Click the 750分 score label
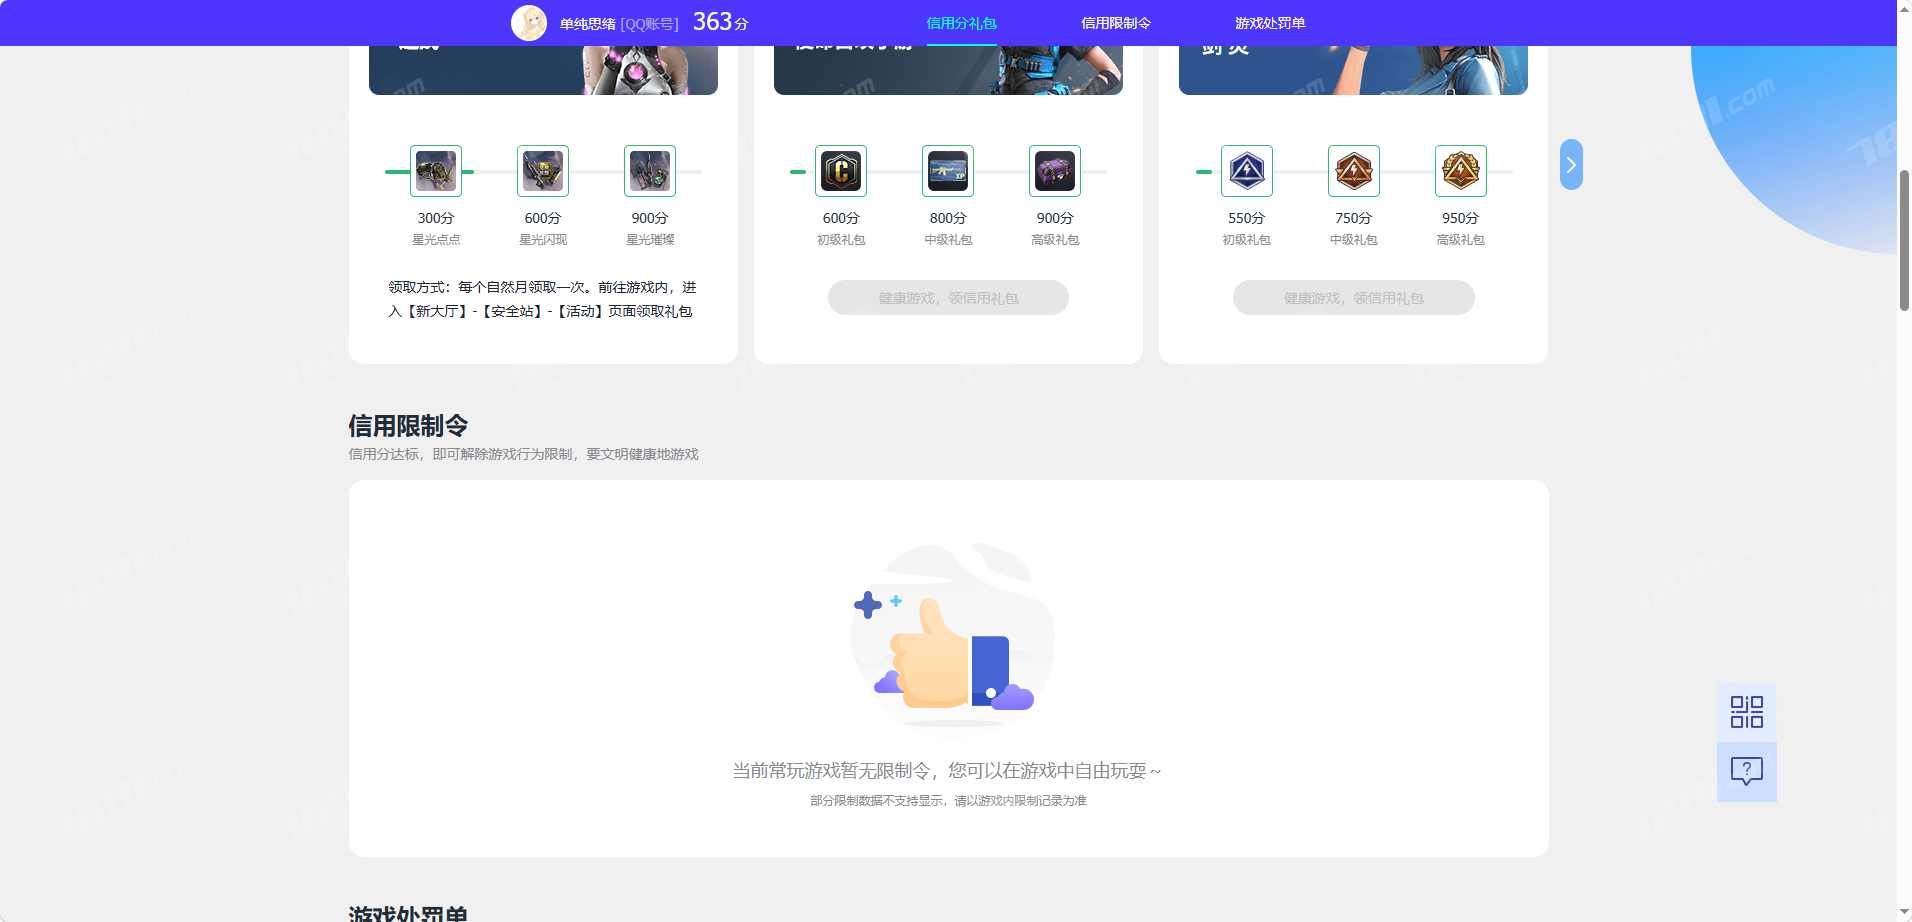This screenshot has height=922, width=1912. pyautogui.click(x=1353, y=218)
